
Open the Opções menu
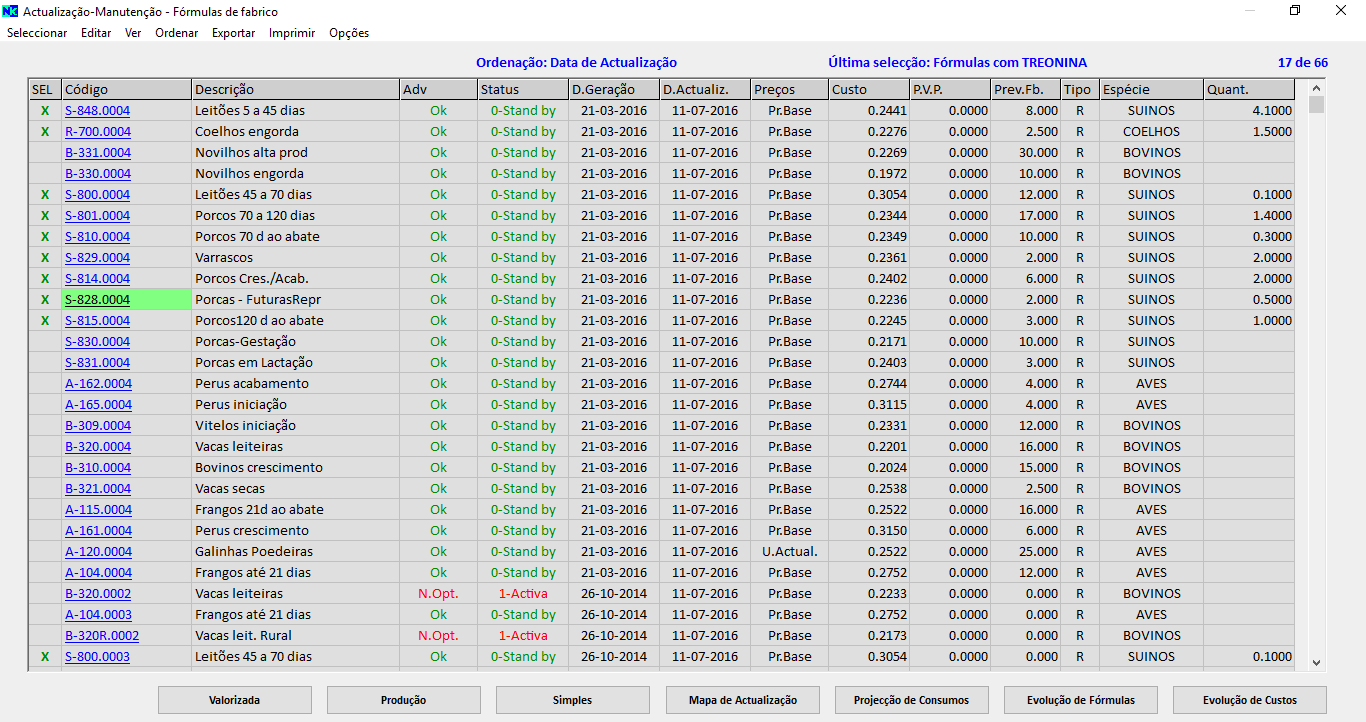pos(349,33)
